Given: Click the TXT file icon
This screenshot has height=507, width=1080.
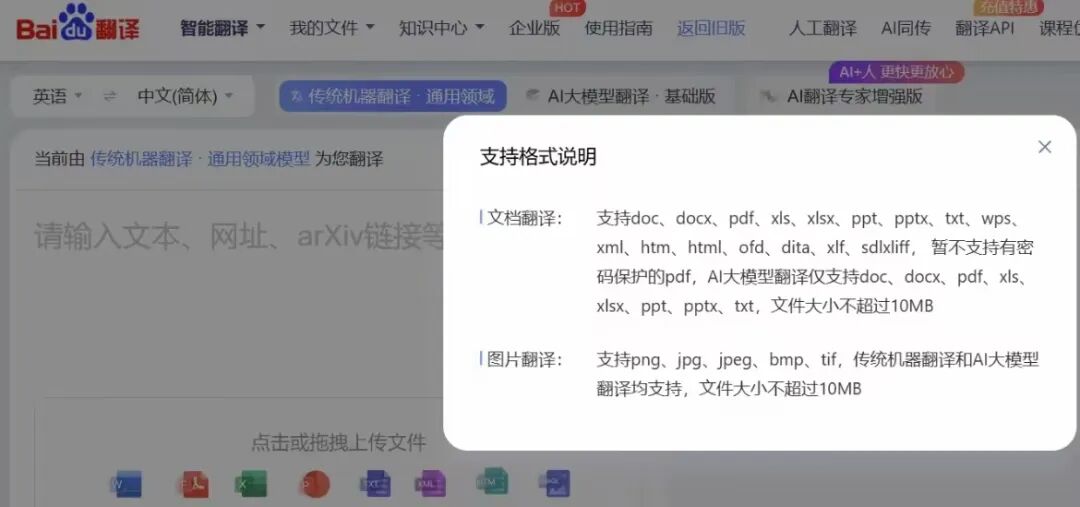Looking at the screenshot, I should 375,484.
